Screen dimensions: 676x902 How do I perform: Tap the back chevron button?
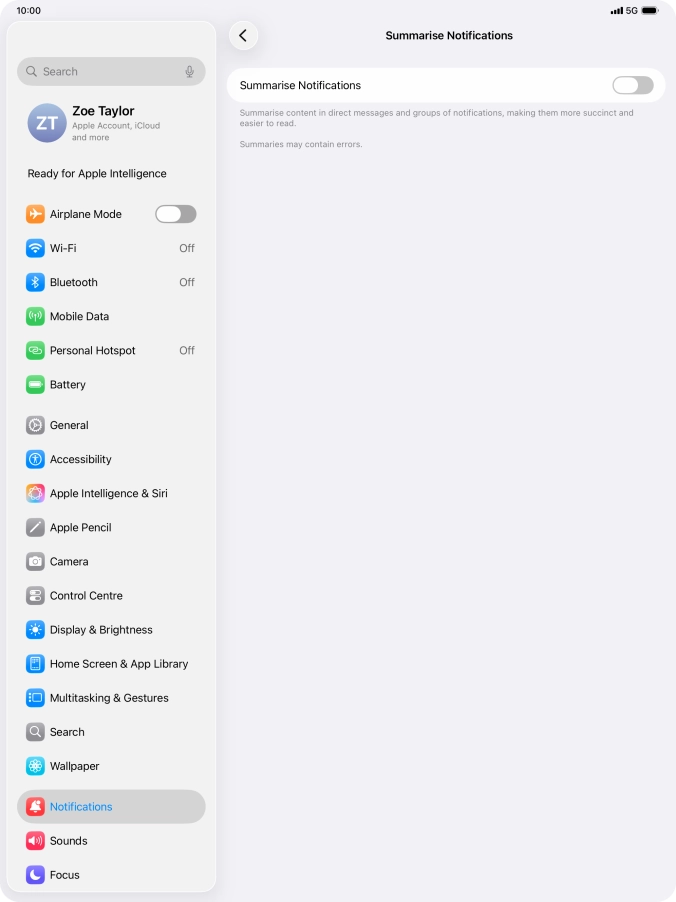pos(243,36)
